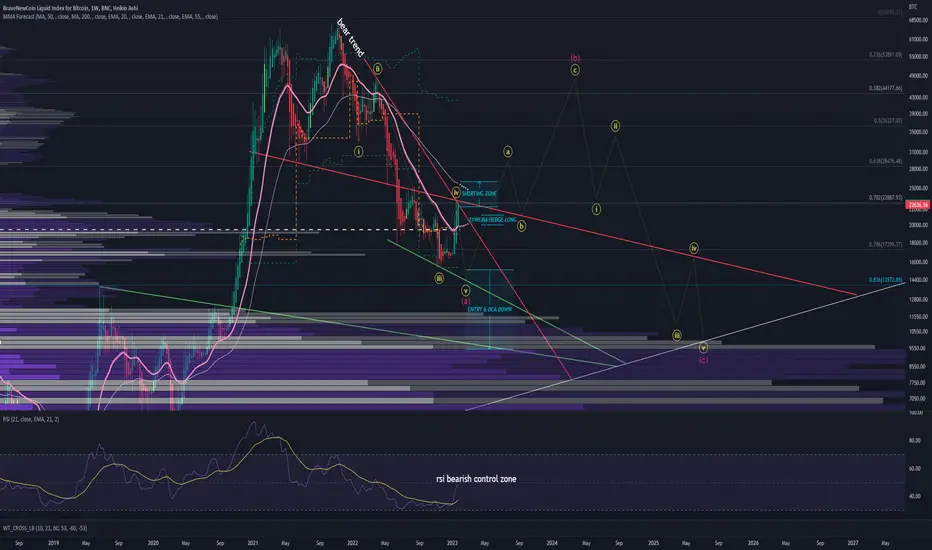Select the 35000.00 price axis label
The height and width of the screenshot is (550, 932).
918,132
